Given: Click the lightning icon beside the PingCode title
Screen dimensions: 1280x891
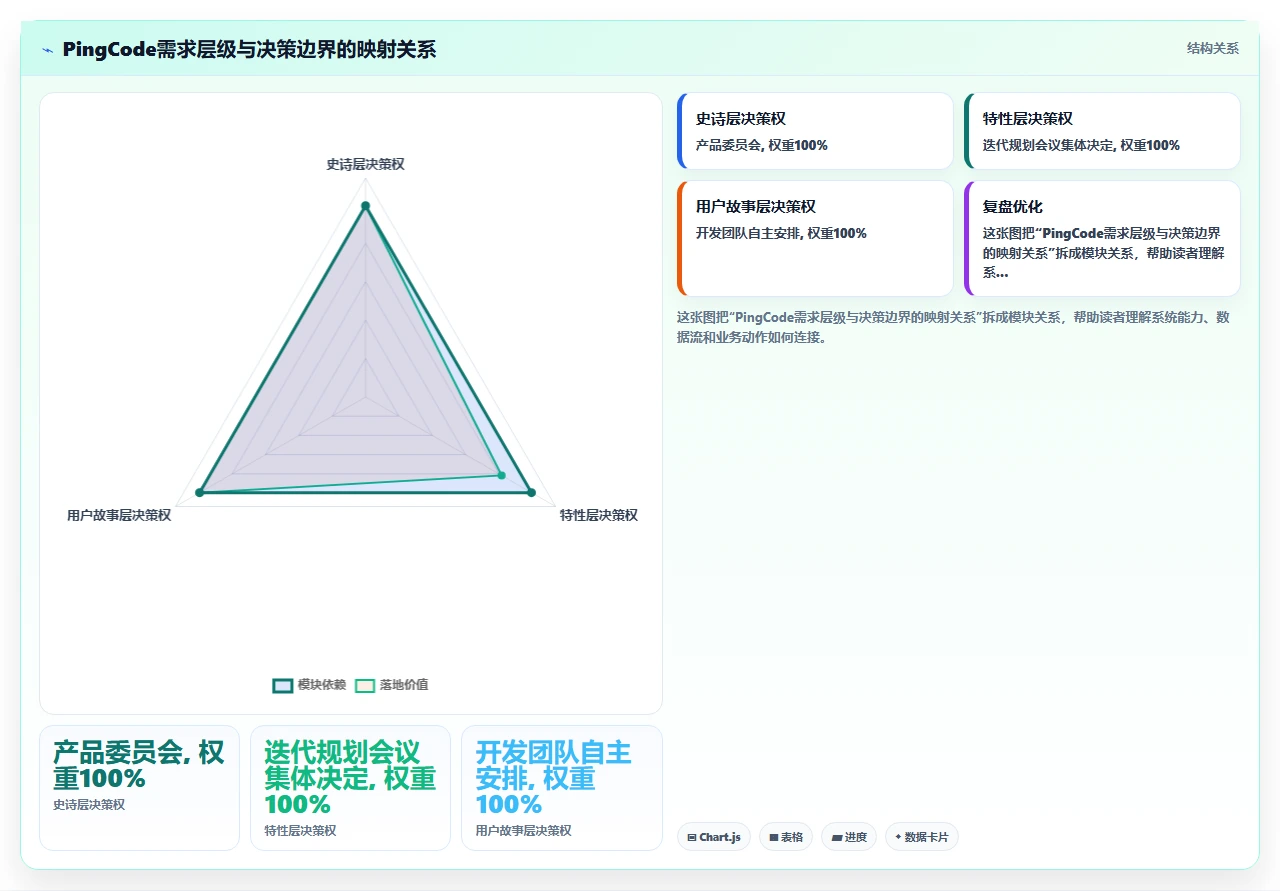Looking at the screenshot, I should (47, 50).
